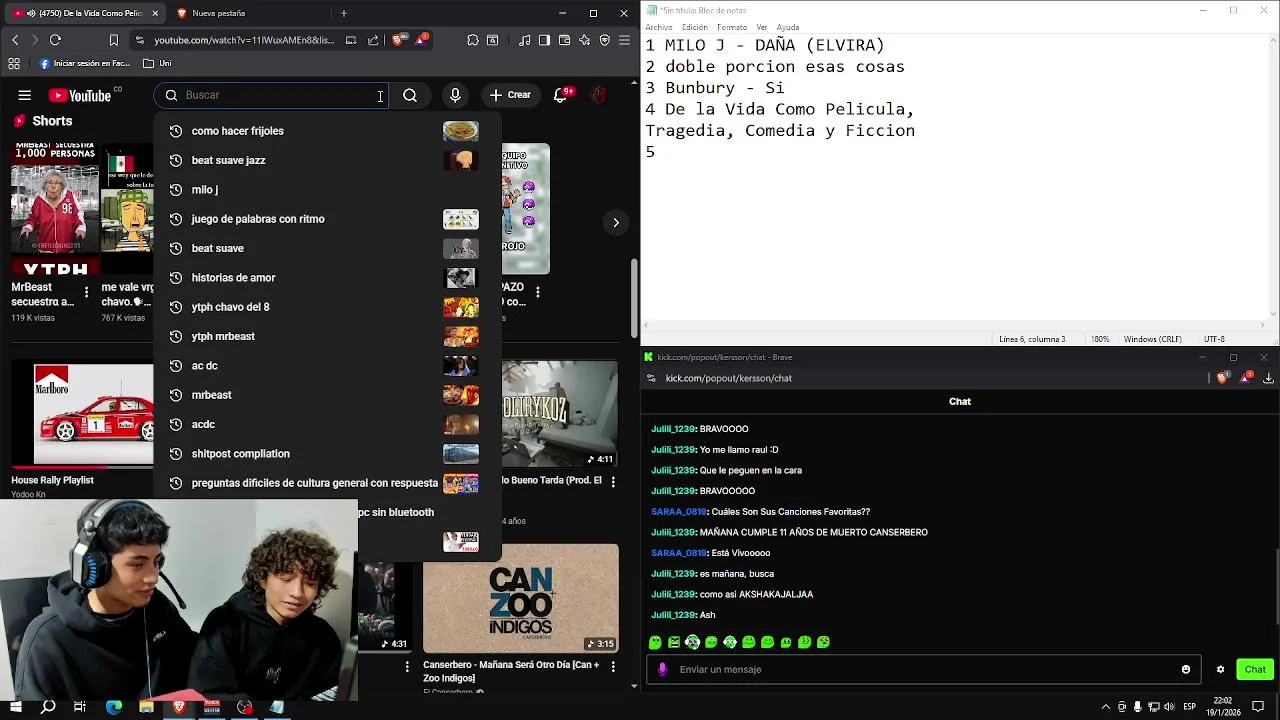Click the Enviar un mensaje chat field
1280x720 pixels.
(925, 669)
